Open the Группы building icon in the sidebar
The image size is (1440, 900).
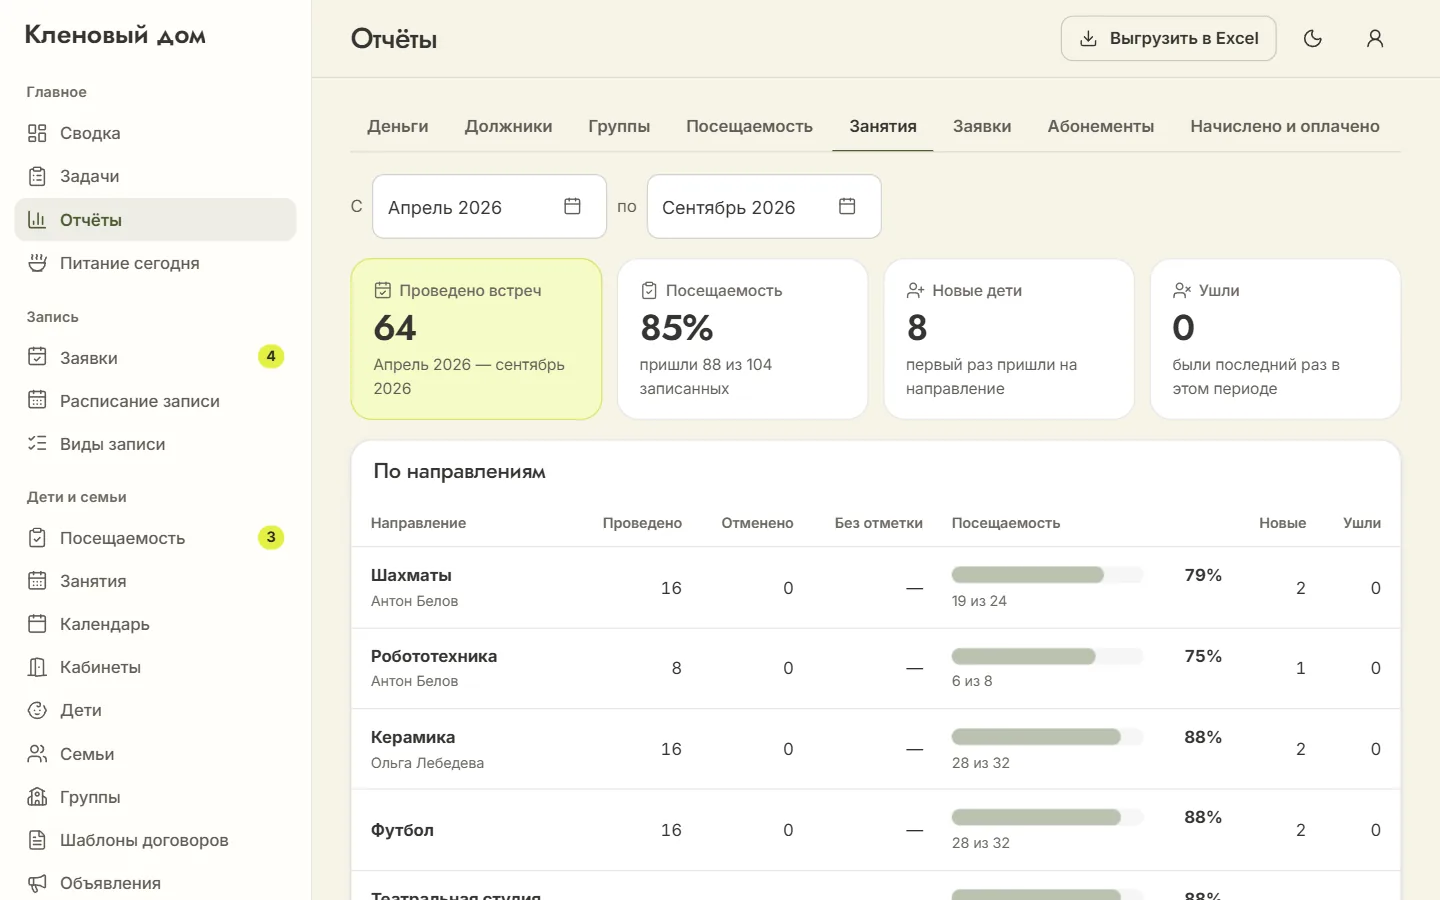coord(37,797)
